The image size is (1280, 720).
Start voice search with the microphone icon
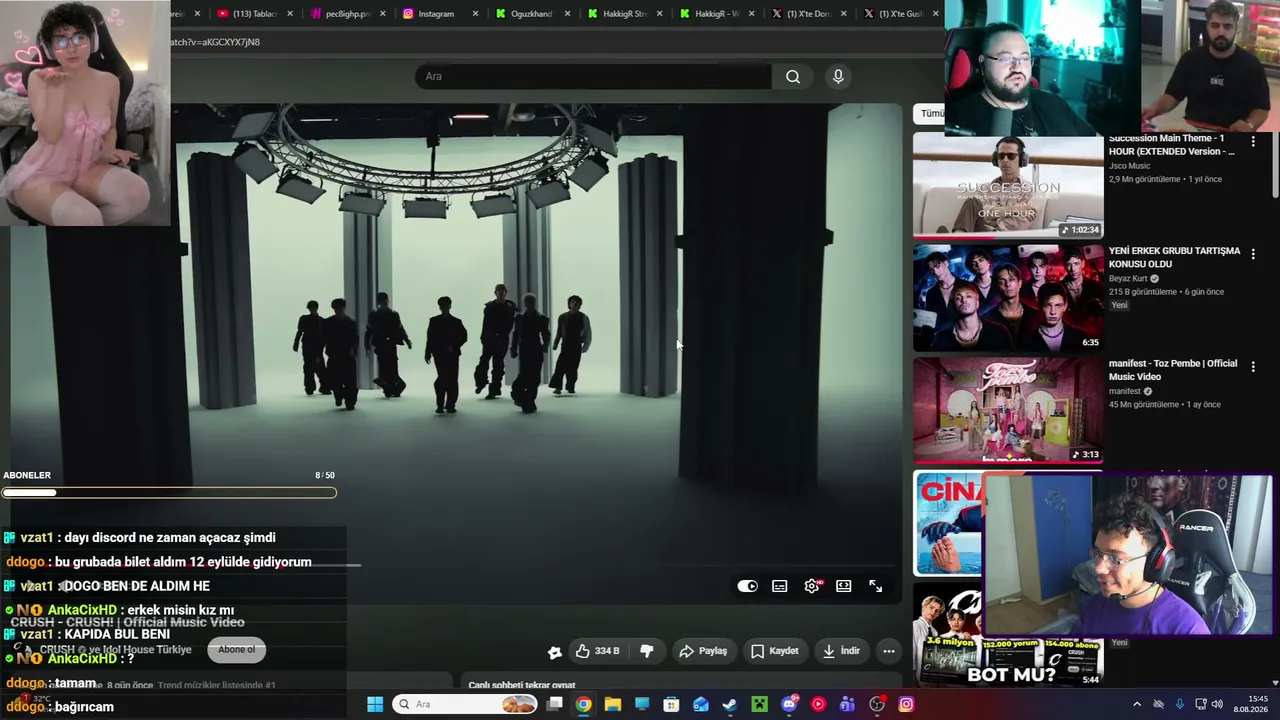838,77
